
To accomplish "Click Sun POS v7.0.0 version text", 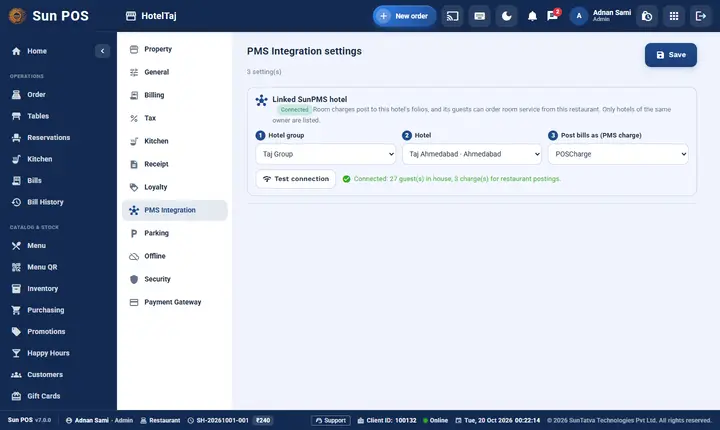I will coord(29,420).
